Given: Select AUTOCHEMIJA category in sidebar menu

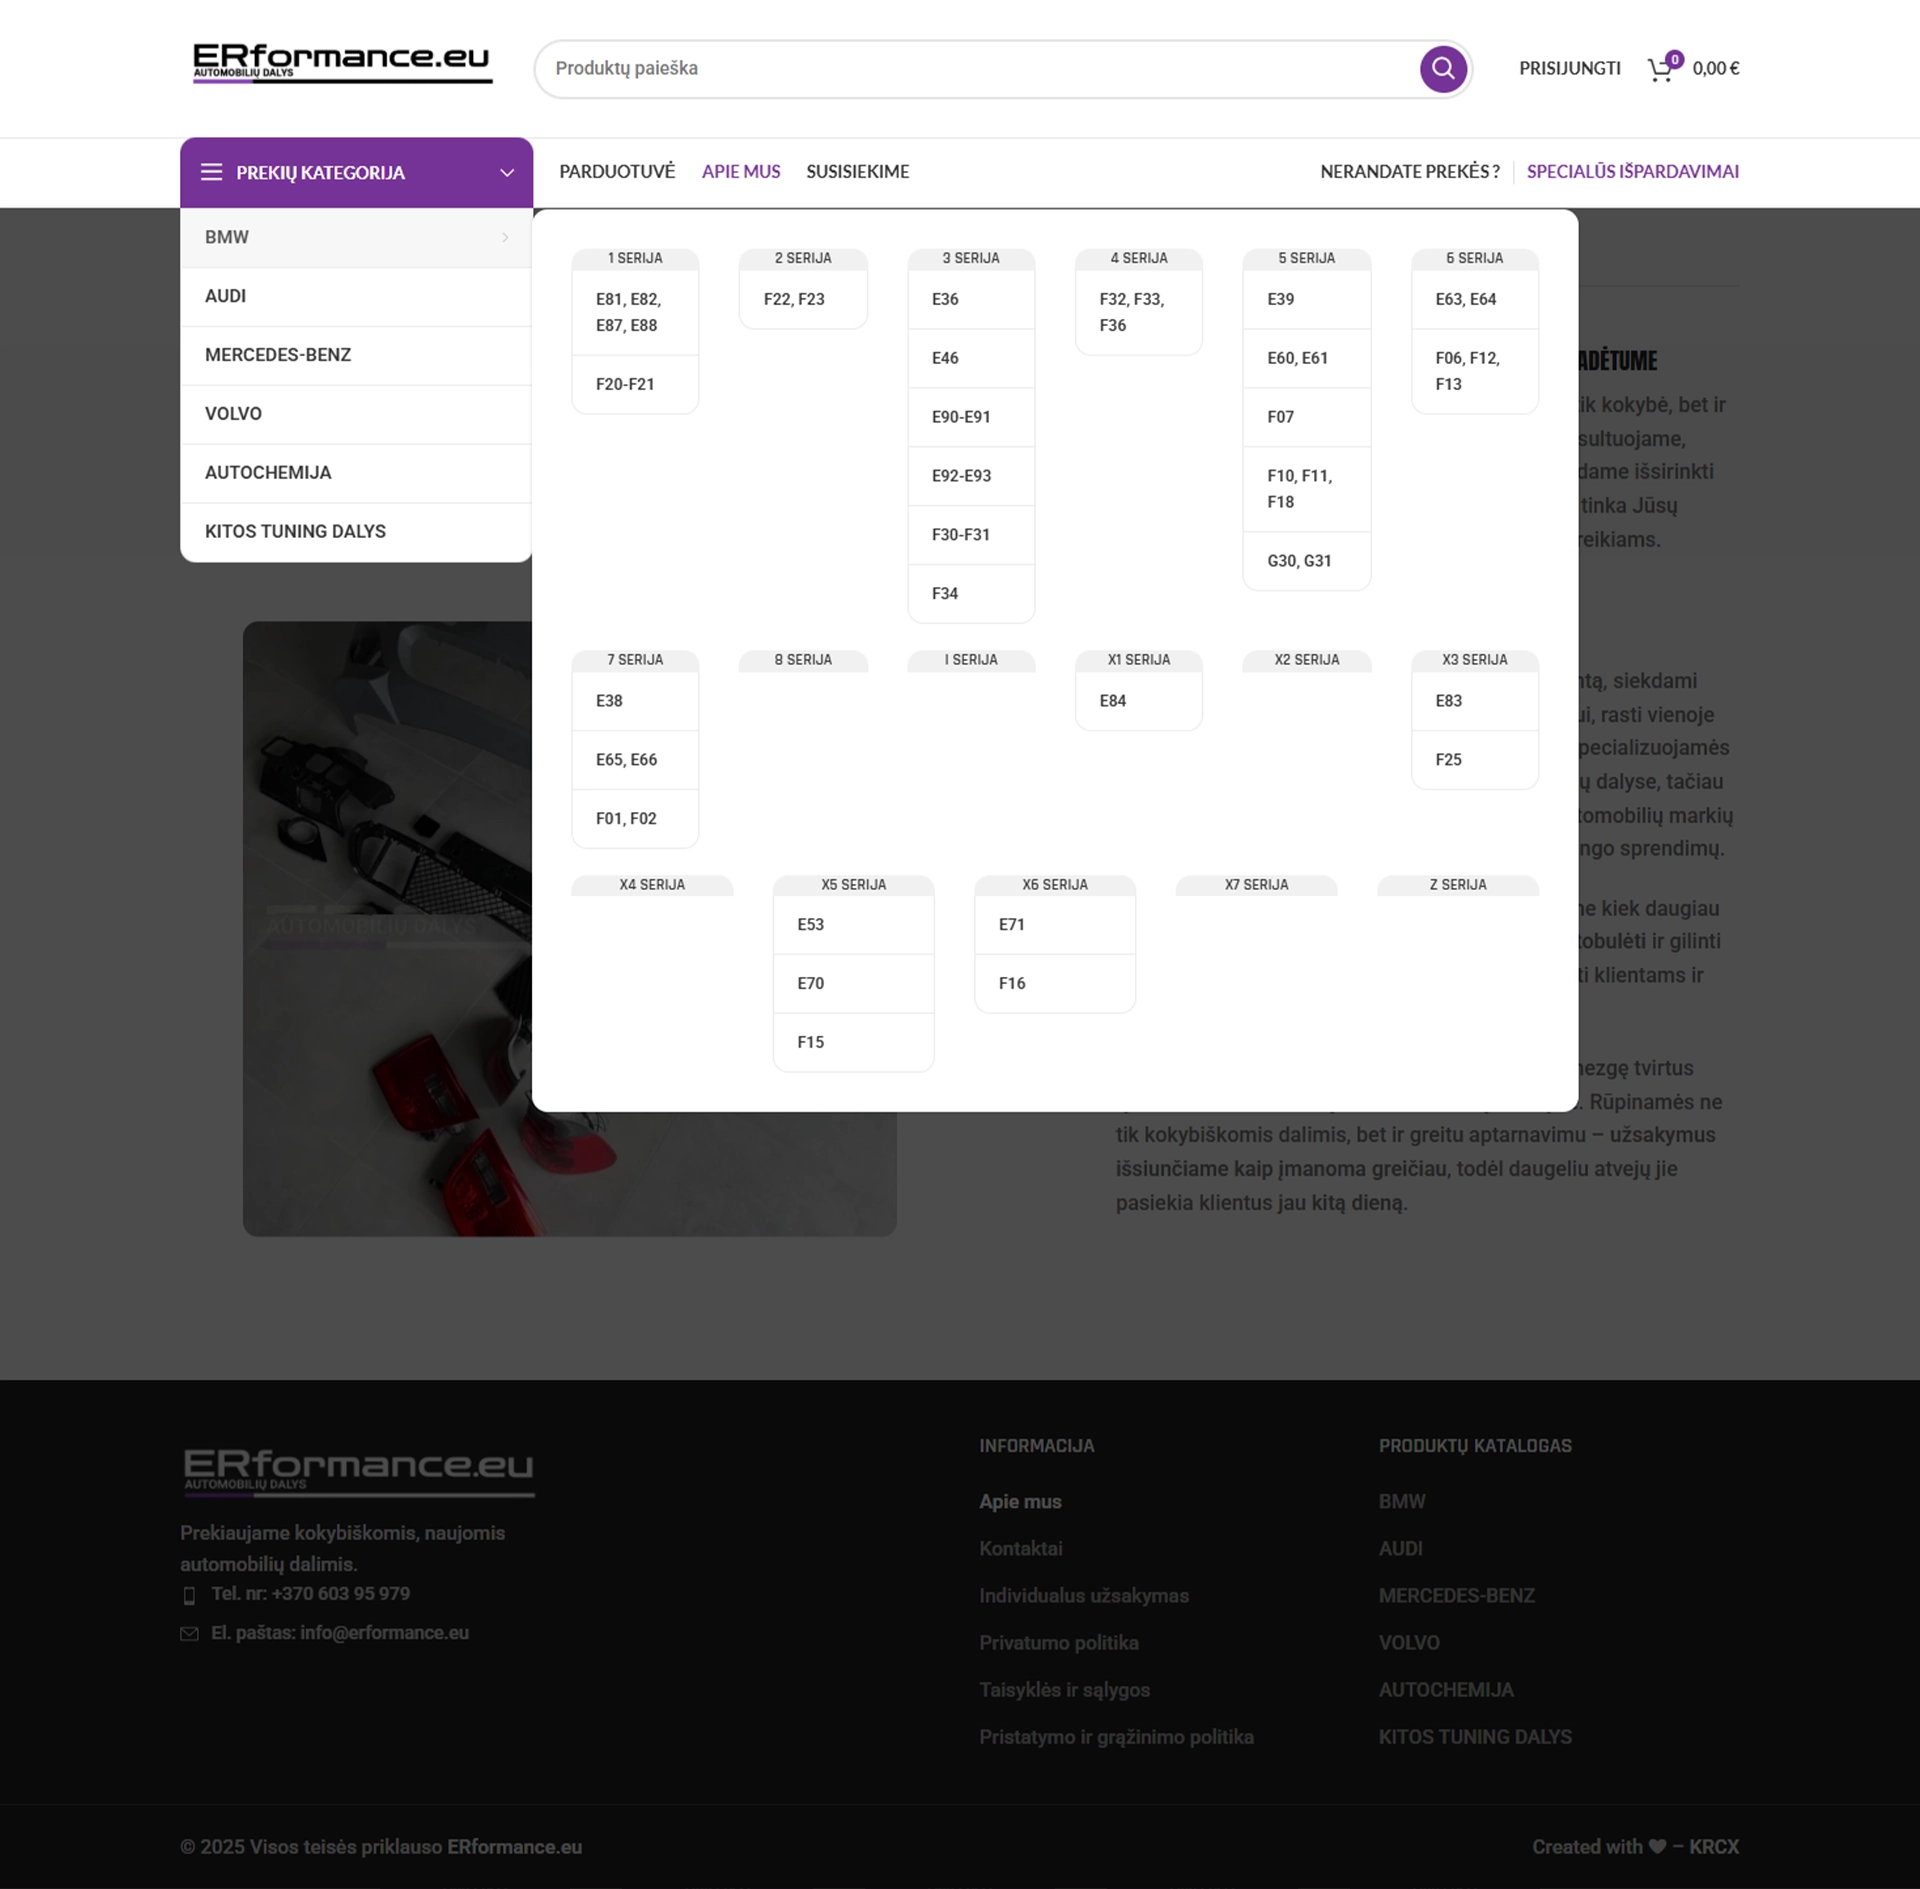Looking at the screenshot, I should (x=356, y=473).
